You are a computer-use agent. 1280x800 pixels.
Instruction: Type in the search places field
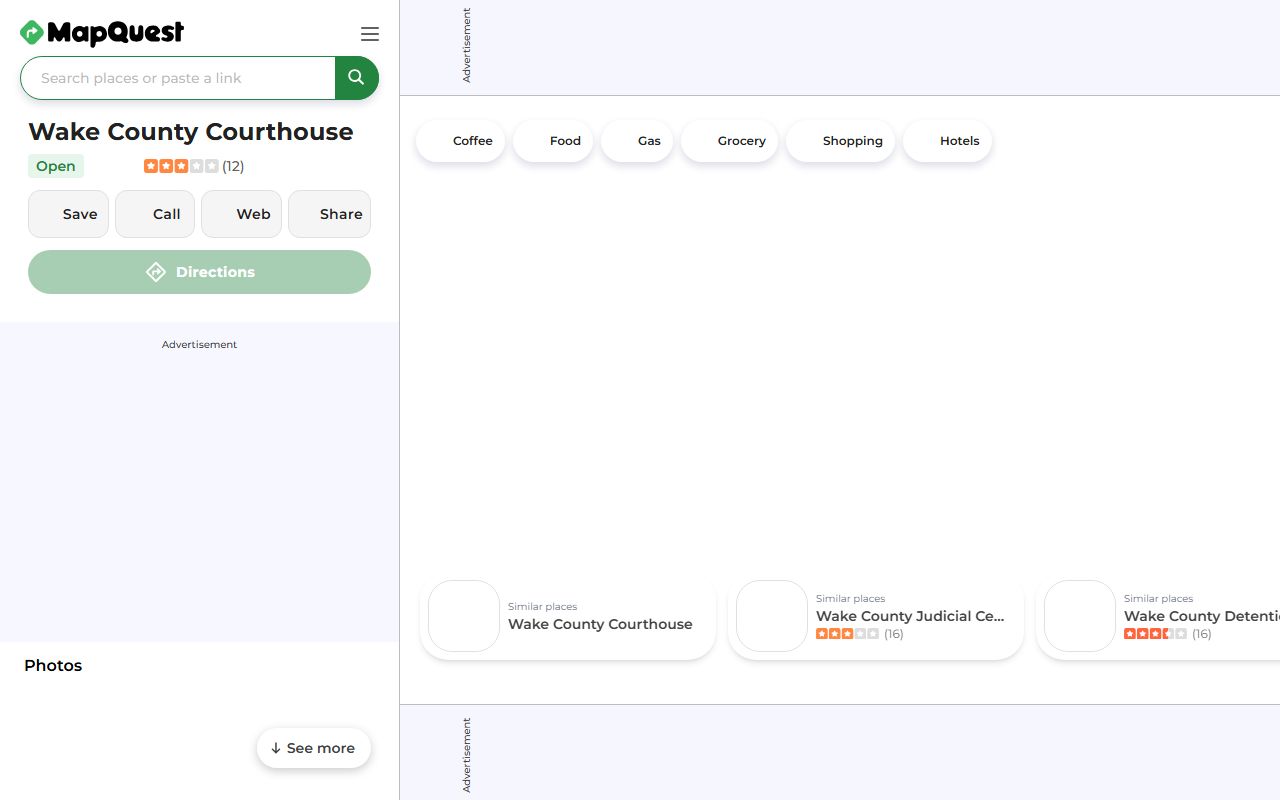(180, 78)
